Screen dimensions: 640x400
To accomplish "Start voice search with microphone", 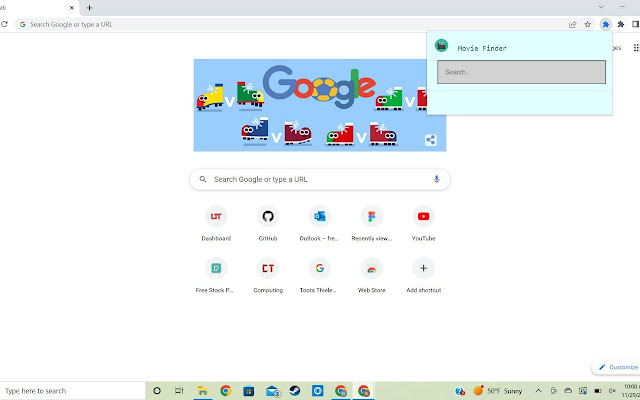I will pos(436,179).
